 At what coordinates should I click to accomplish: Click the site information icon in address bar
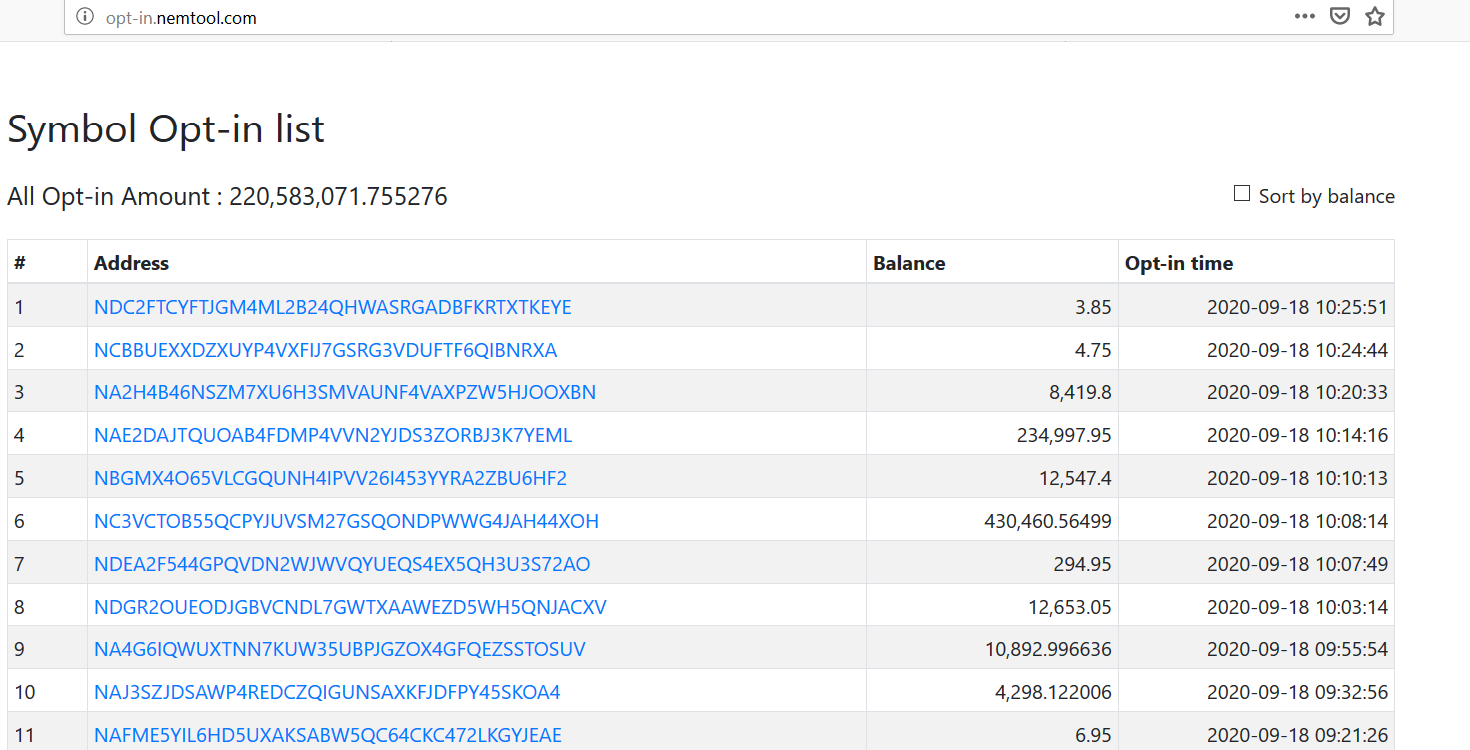point(85,17)
